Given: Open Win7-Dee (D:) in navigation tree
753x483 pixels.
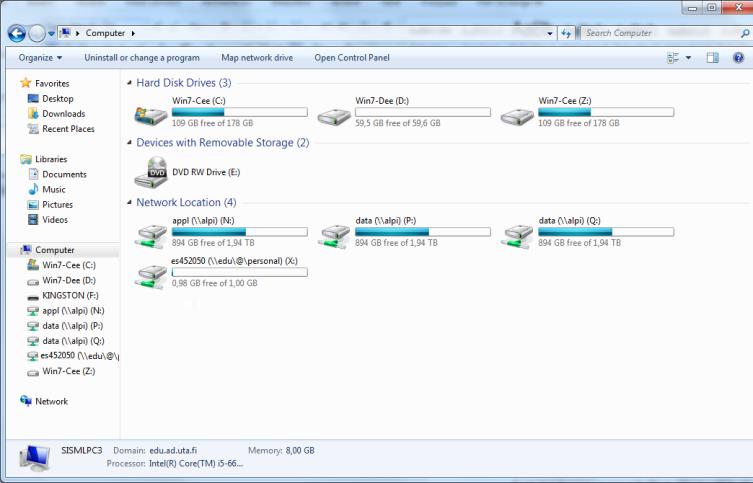Looking at the screenshot, I should tap(69, 280).
